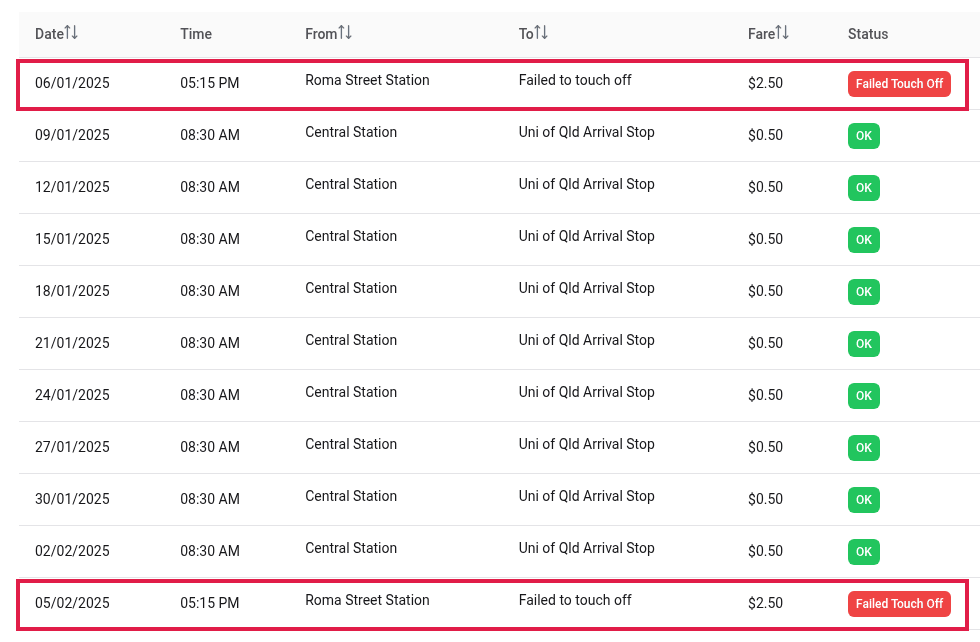This screenshot has height=642, width=980.
Task: Click $2.50 fare on 05/02/2025 row
Action: (x=765, y=603)
